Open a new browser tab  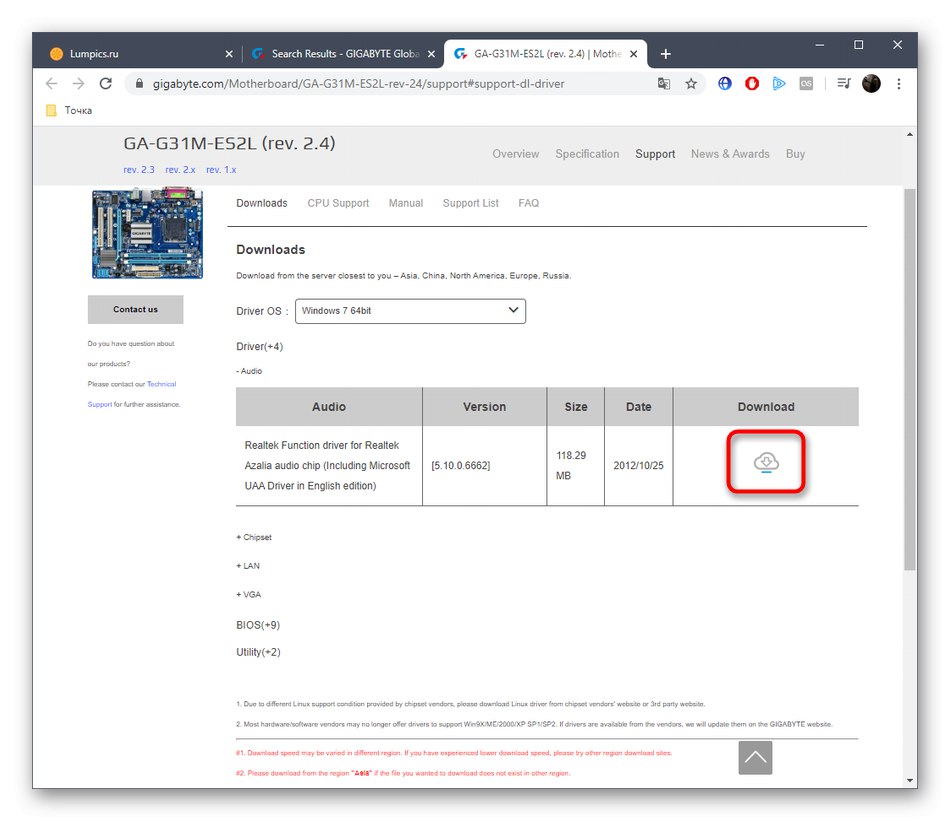[x=665, y=54]
